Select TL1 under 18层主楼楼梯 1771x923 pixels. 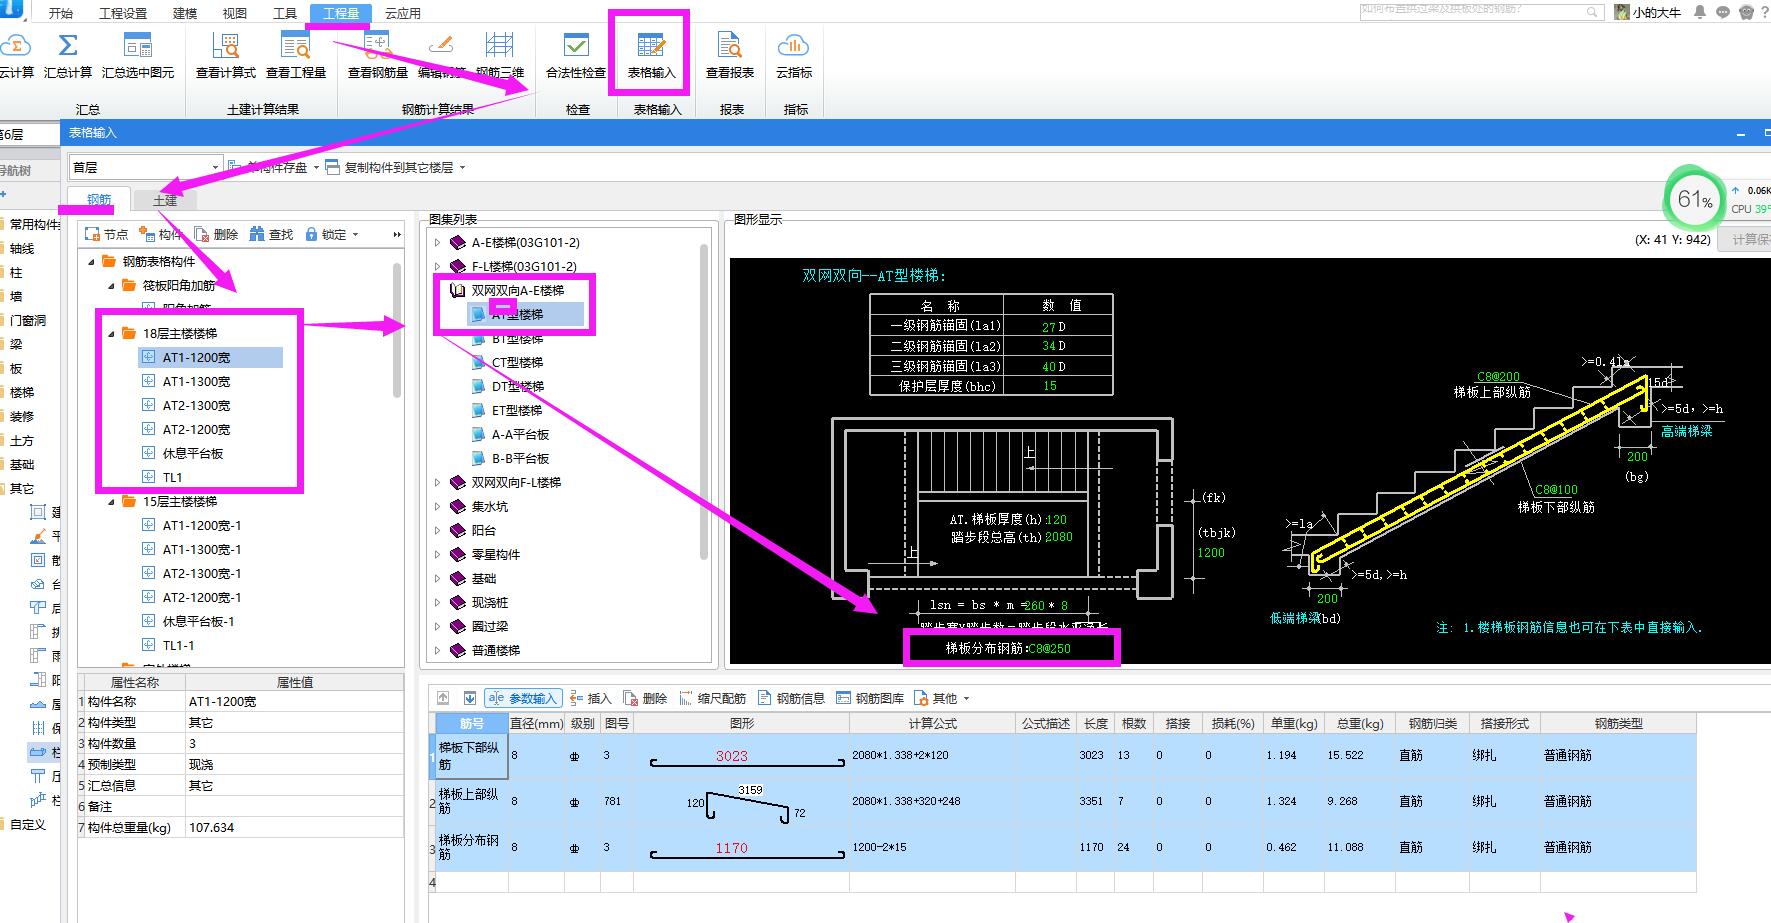(x=172, y=477)
